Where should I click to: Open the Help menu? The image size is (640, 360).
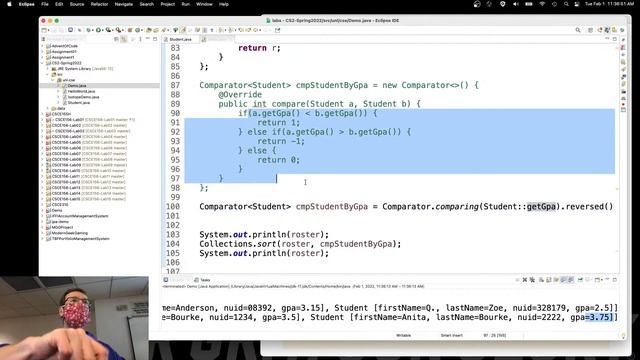tap(224, 4)
